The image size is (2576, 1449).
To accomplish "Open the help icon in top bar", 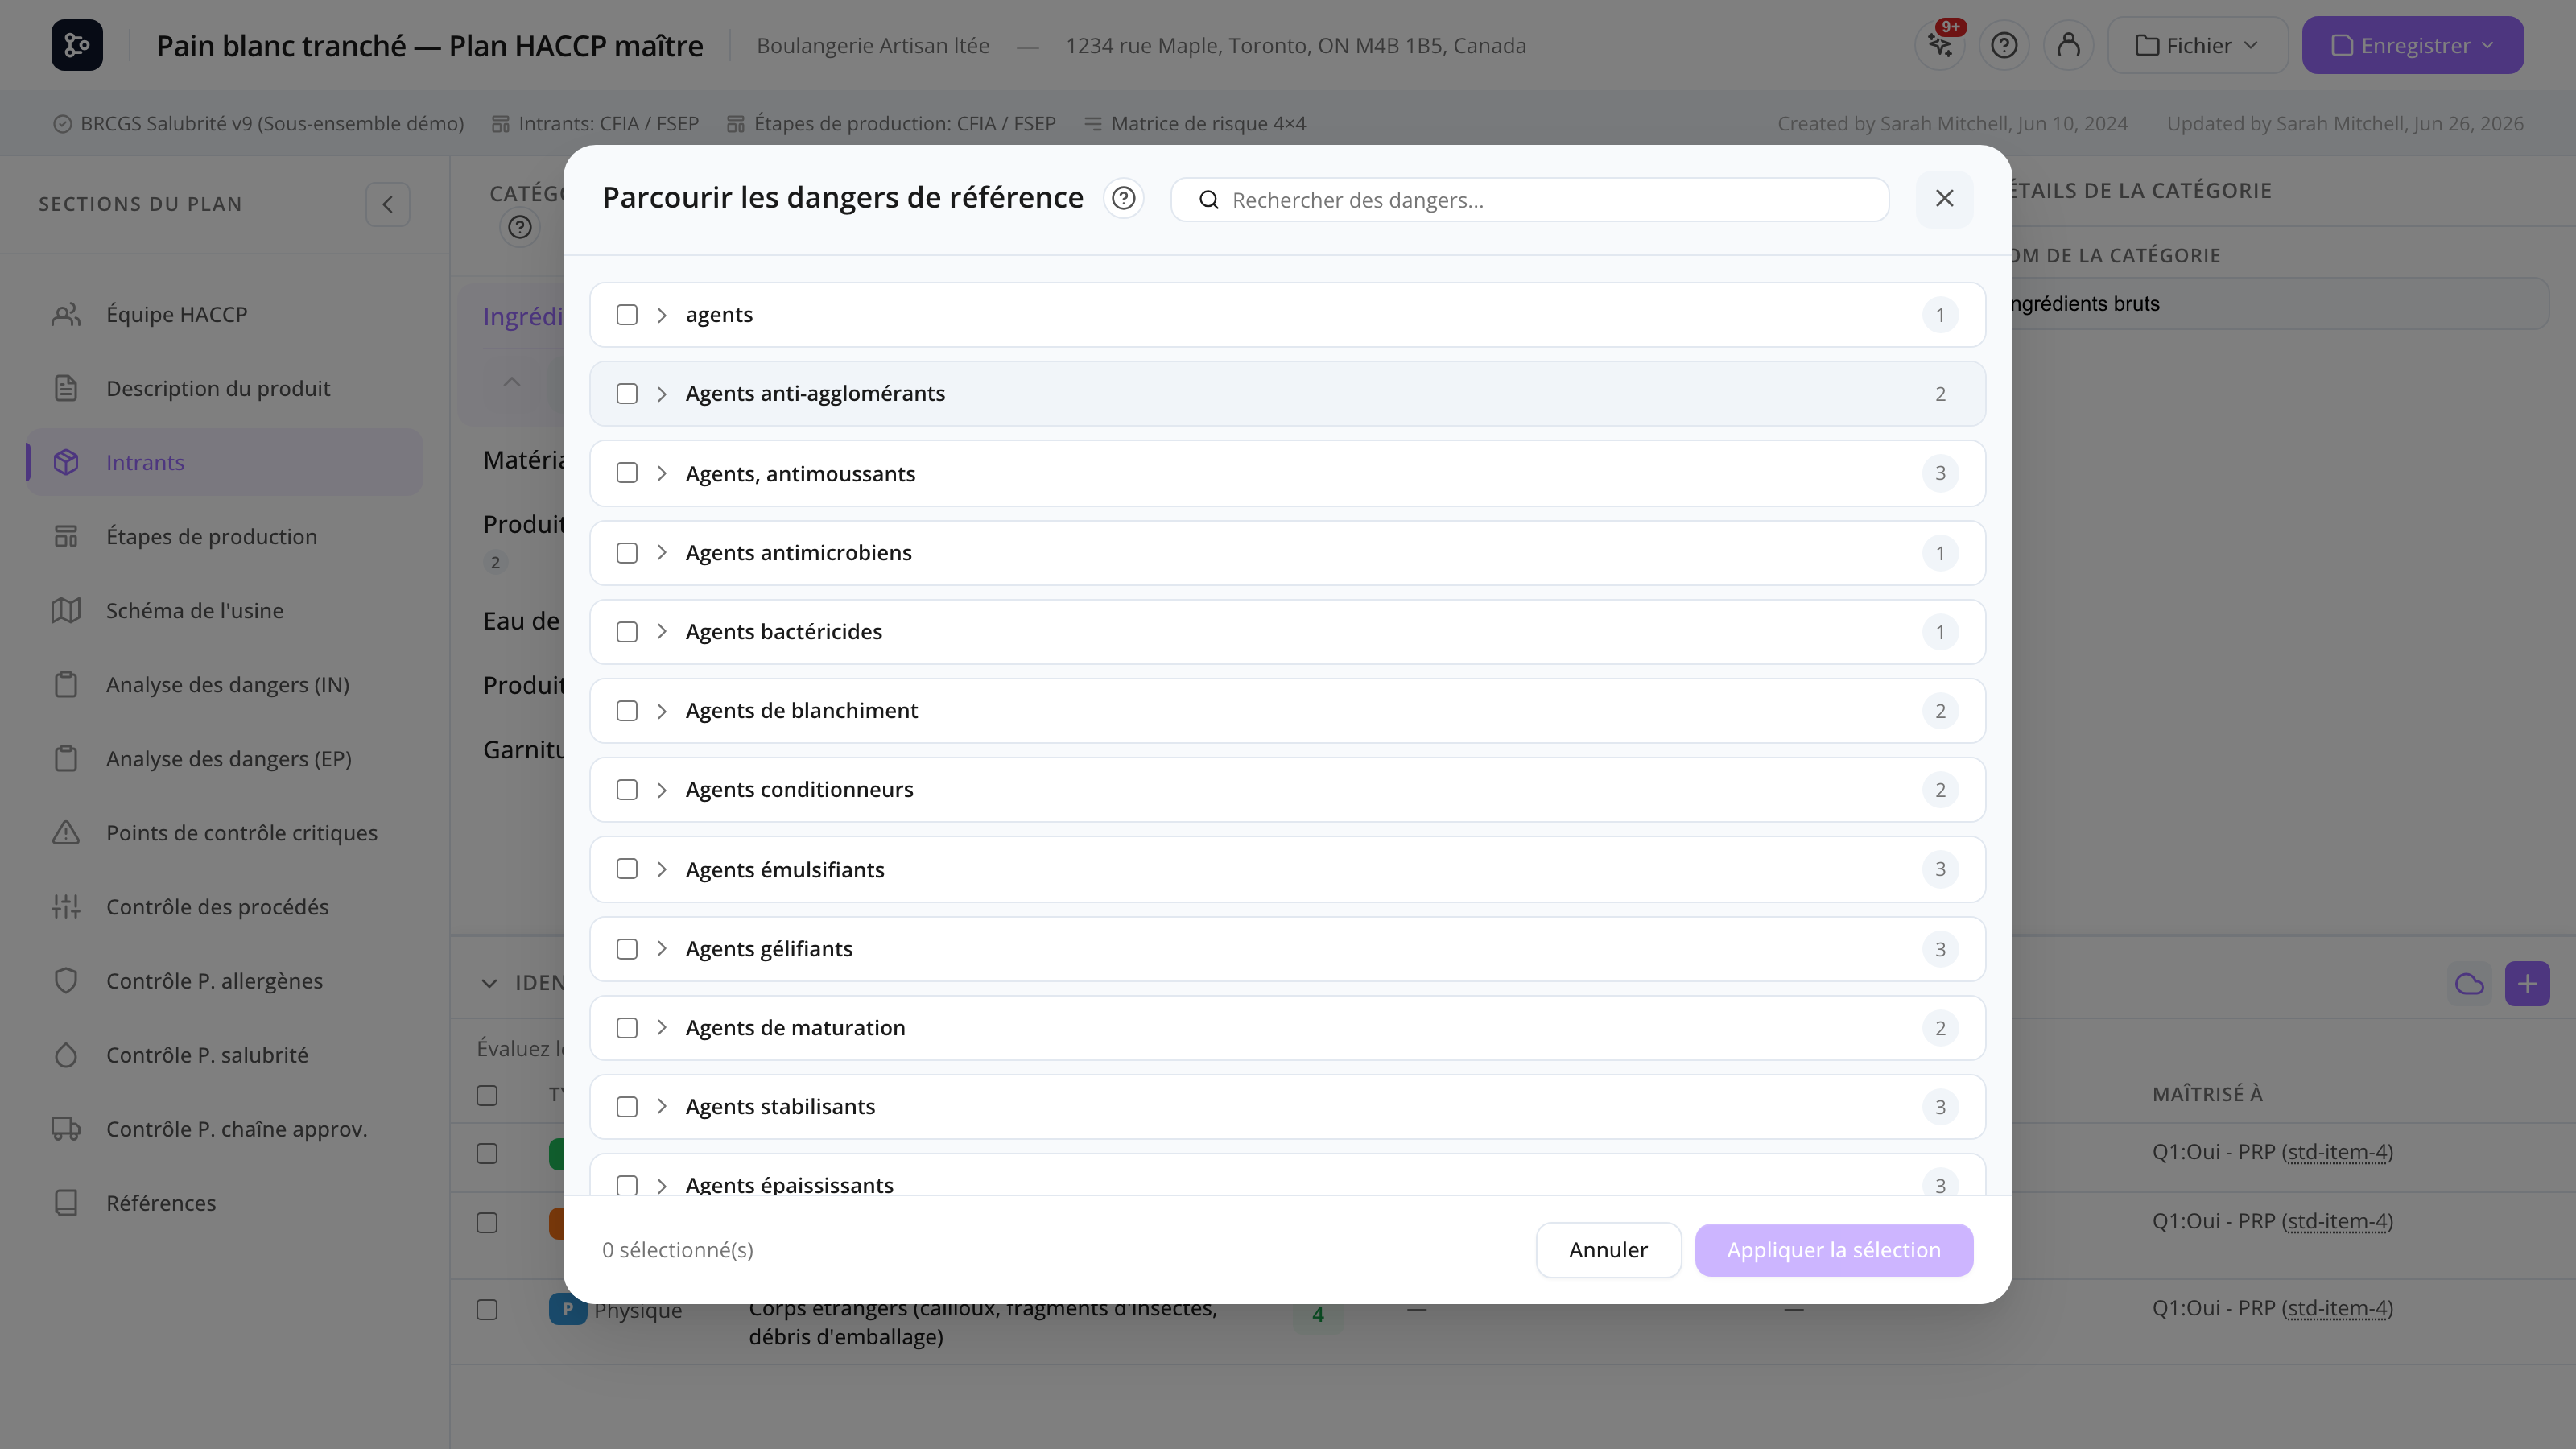I will coord(2004,45).
